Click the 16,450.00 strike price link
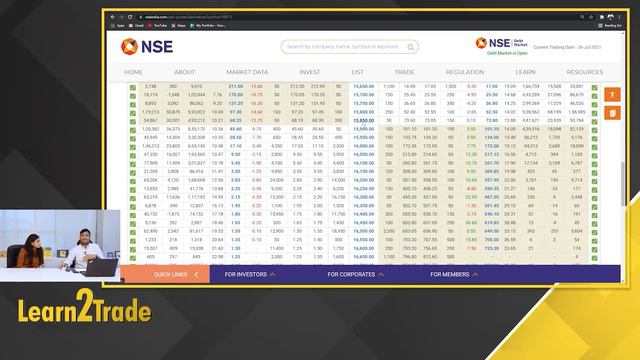 364,222
